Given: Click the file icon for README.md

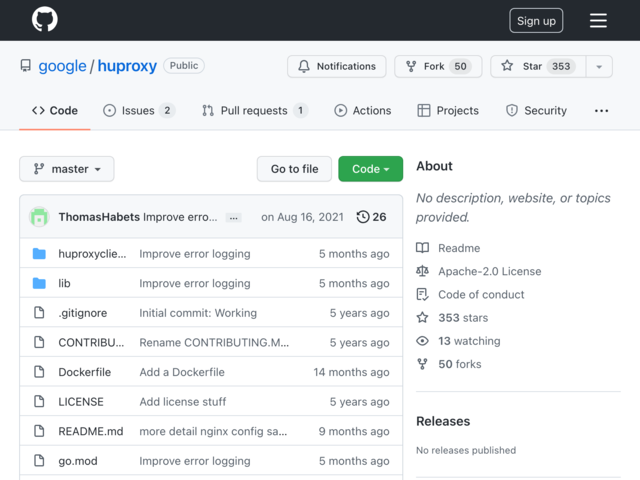Looking at the screenshot, I should 39,431.
